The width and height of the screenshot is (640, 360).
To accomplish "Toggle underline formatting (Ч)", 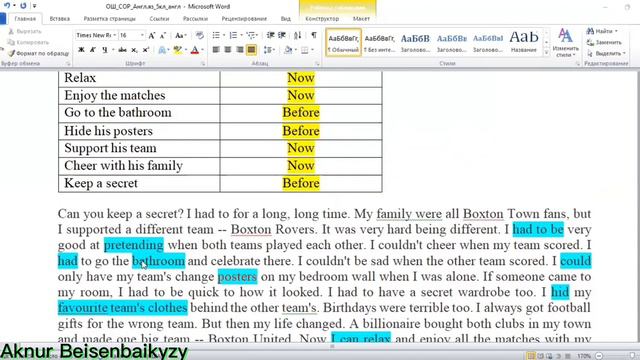I will 104,50.
